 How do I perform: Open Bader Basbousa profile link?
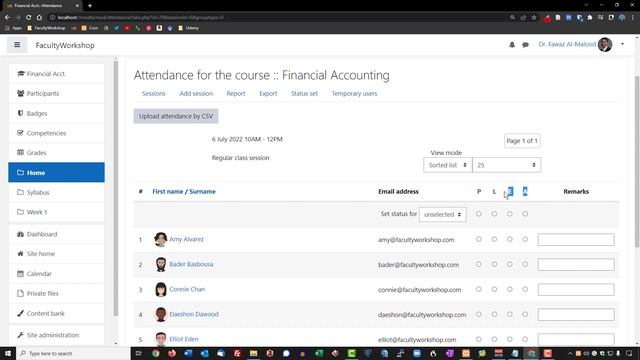191,264
